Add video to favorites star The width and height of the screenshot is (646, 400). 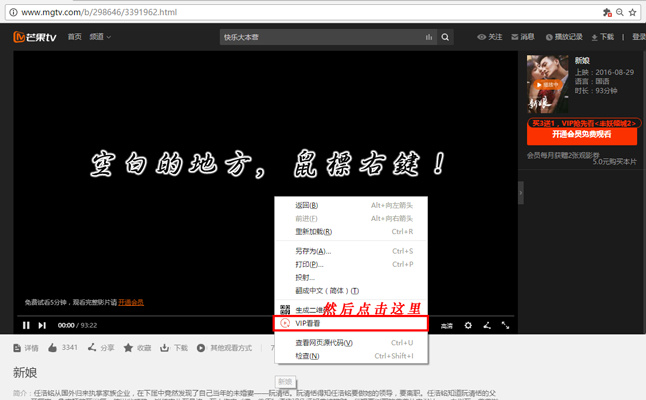(x=128, y=348)
